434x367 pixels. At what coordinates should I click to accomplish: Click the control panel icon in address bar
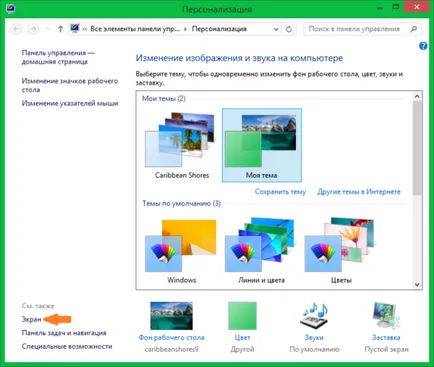75,29
